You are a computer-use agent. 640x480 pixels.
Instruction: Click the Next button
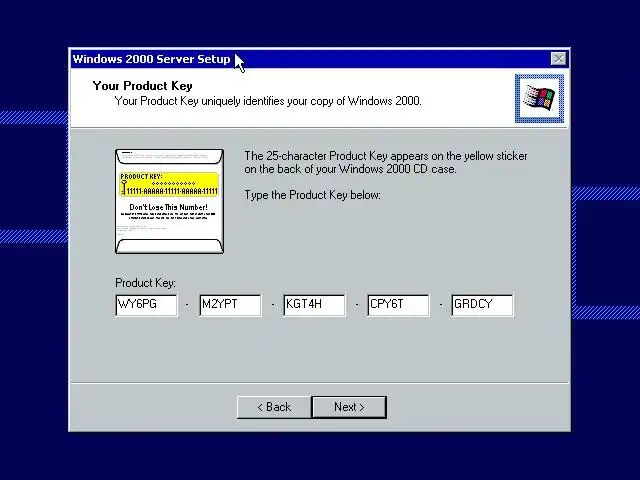(x=349, y=407)
